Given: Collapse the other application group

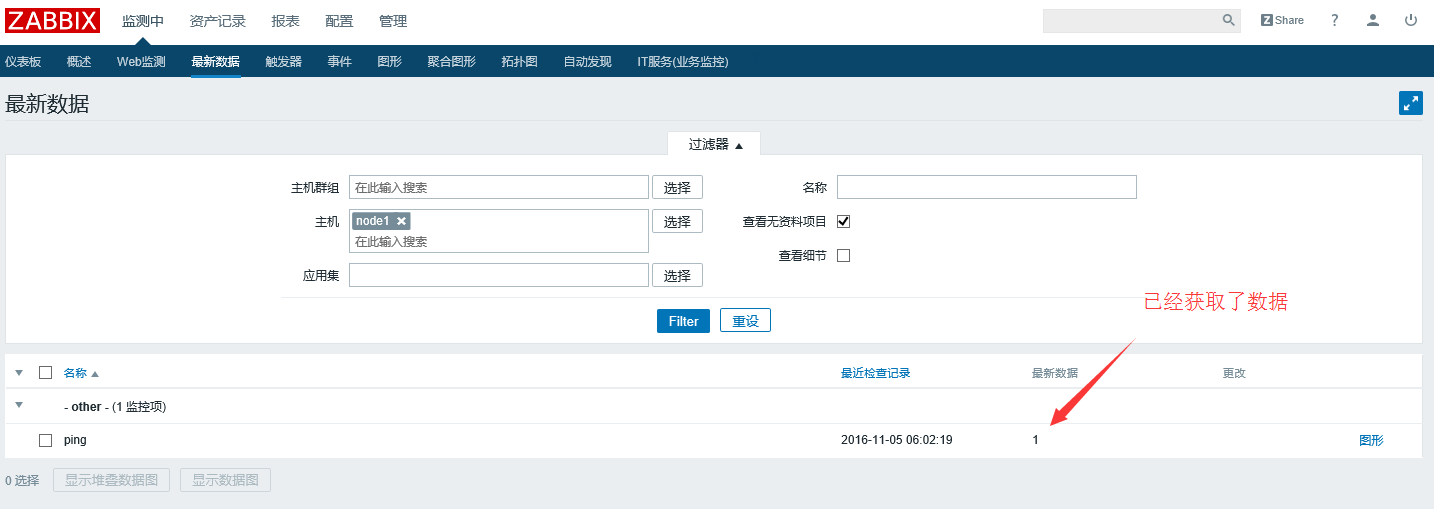Looking at the screenshot, I should click(x=19, y=405).
